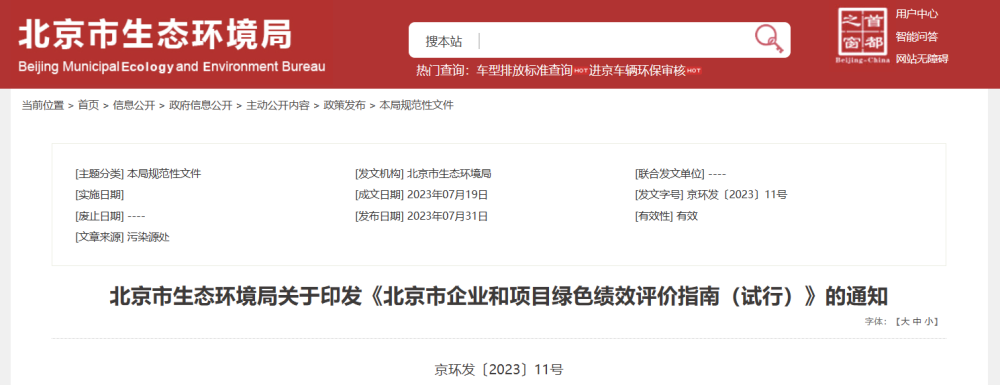Click the article title 北京市生态环境局关于印发…的通知
The image size is (1000, 385).
tap(499, 297)
